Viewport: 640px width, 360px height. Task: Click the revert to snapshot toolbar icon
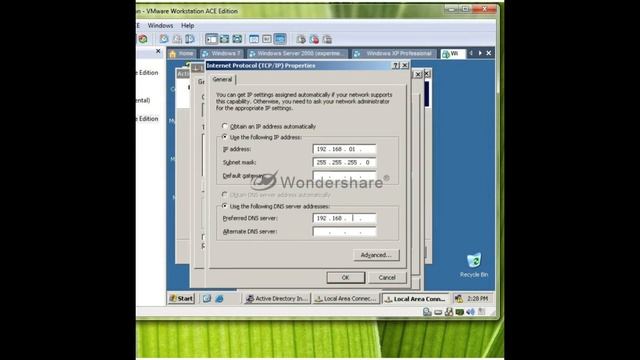pyautogui.click(x=177, y=39)
